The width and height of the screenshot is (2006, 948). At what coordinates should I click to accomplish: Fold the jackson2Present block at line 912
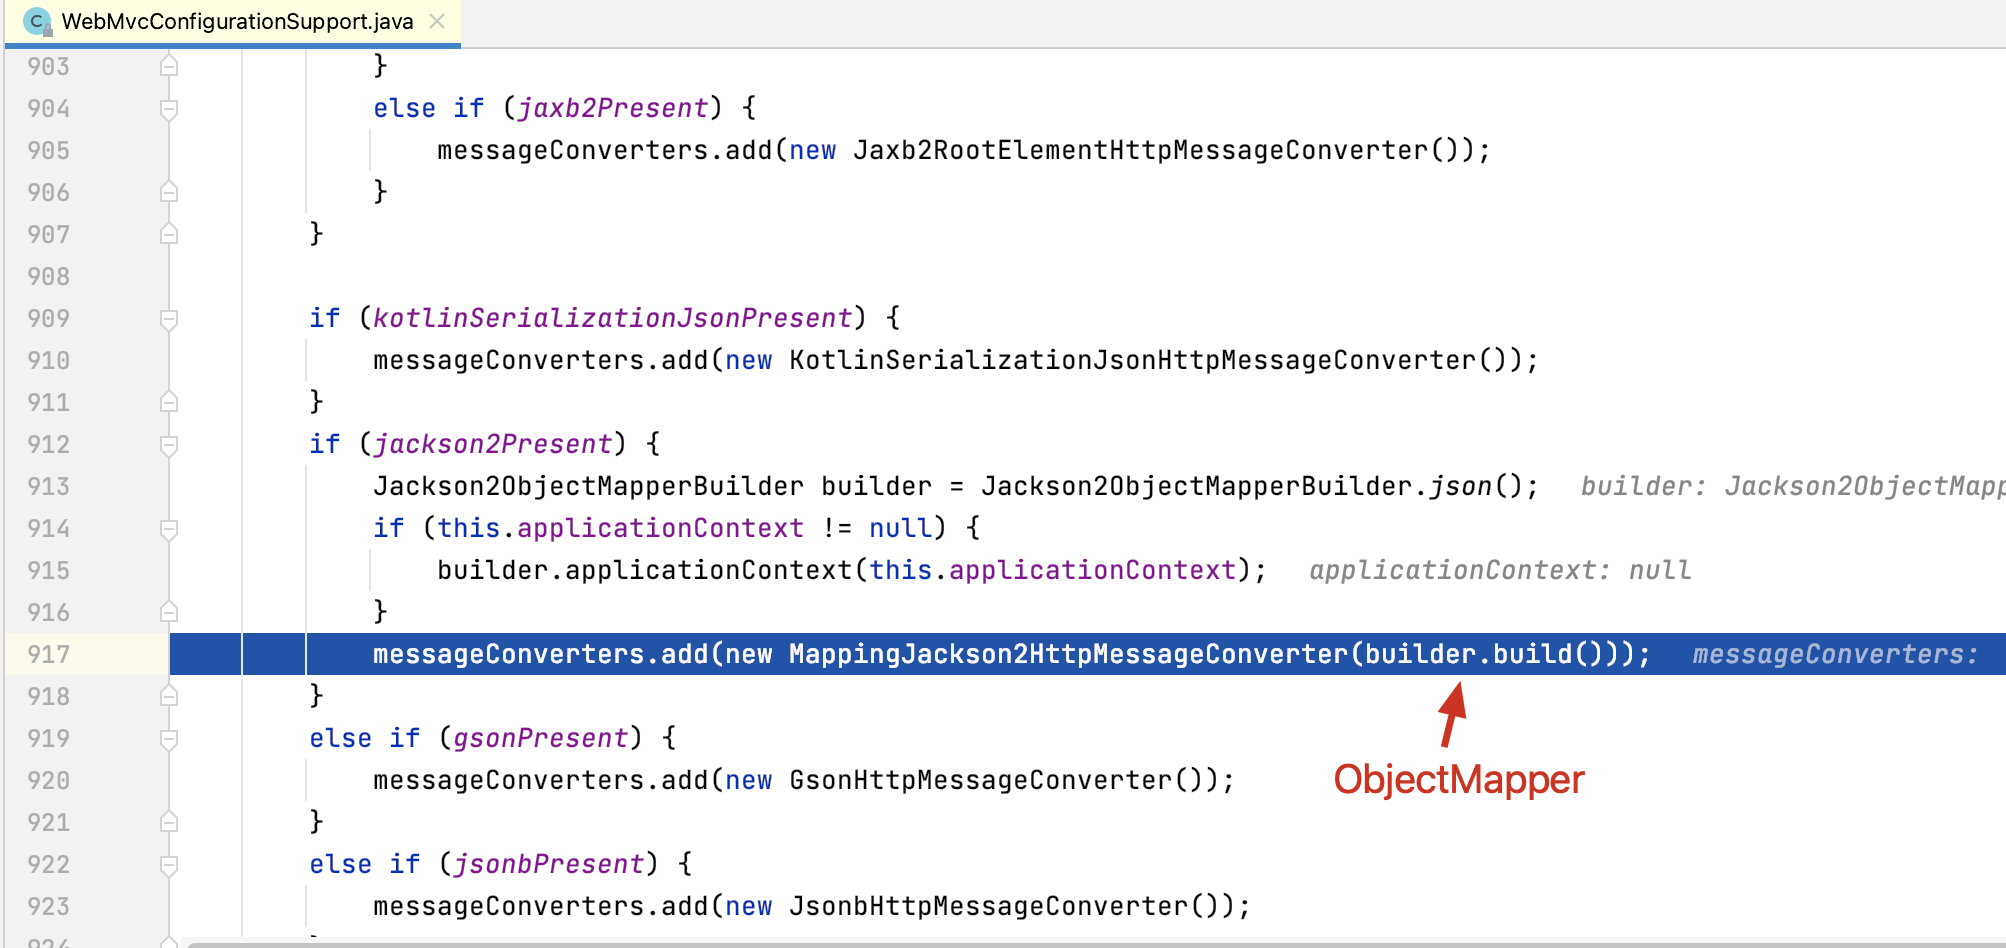point(169,444)
